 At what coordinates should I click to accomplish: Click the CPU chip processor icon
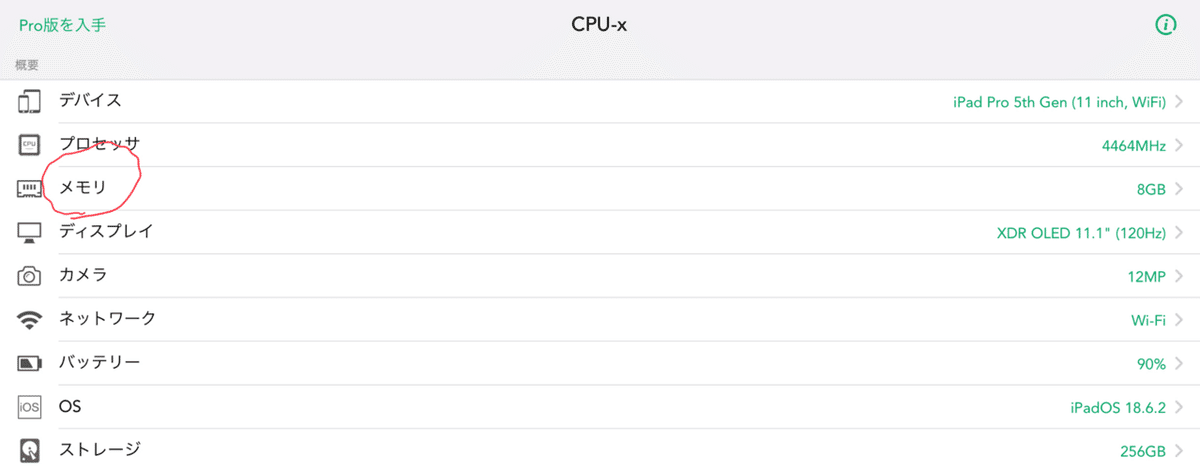pyautogui.click(x=30, y=145)
